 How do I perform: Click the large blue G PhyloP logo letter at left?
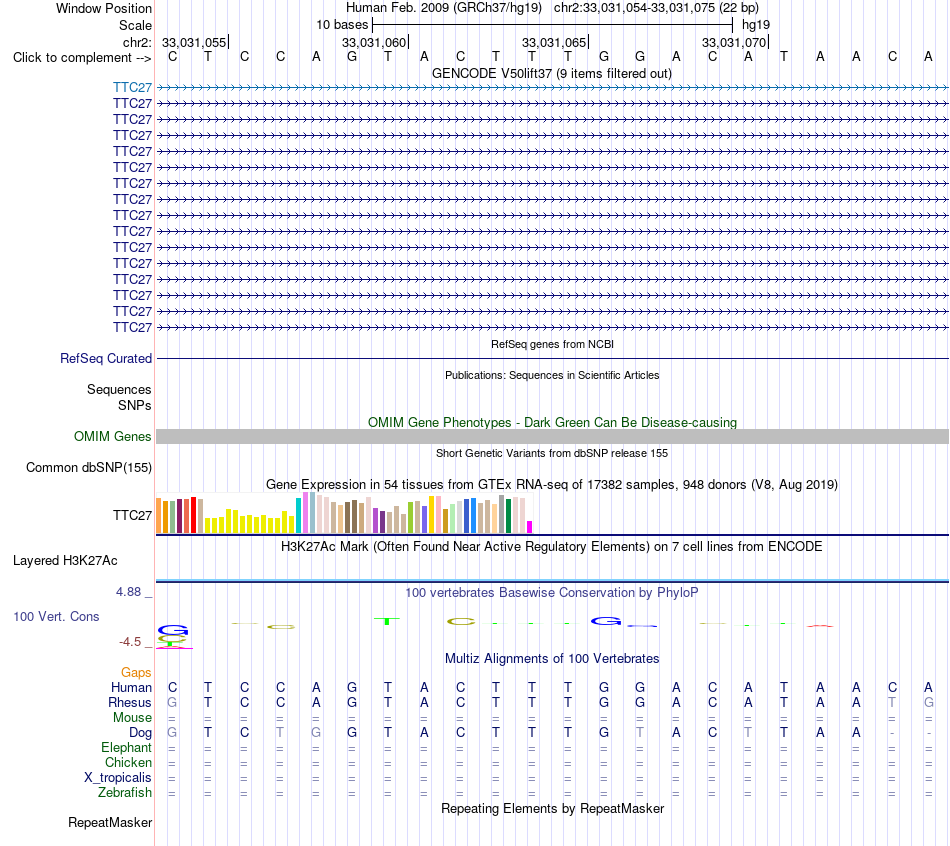[x=173, y=630]
